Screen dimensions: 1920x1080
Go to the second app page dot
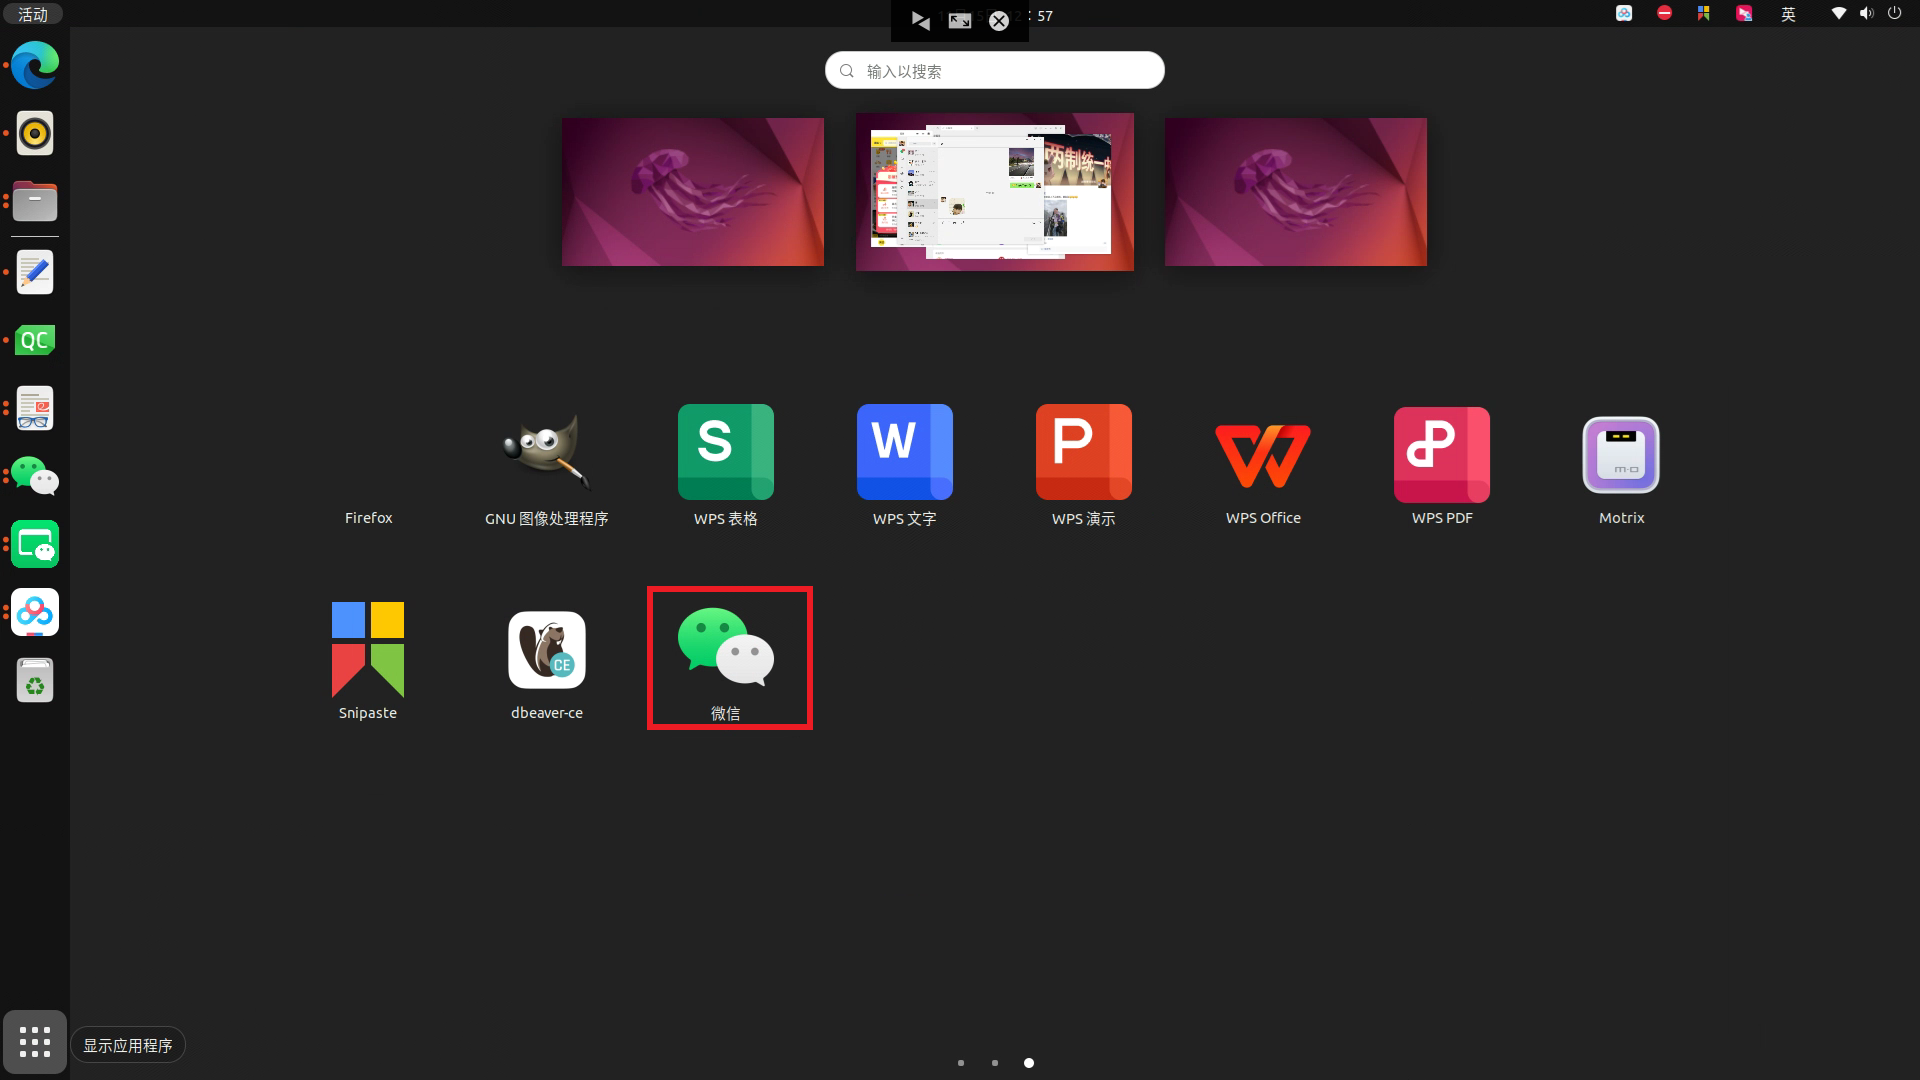click(x=995, y=1063)
